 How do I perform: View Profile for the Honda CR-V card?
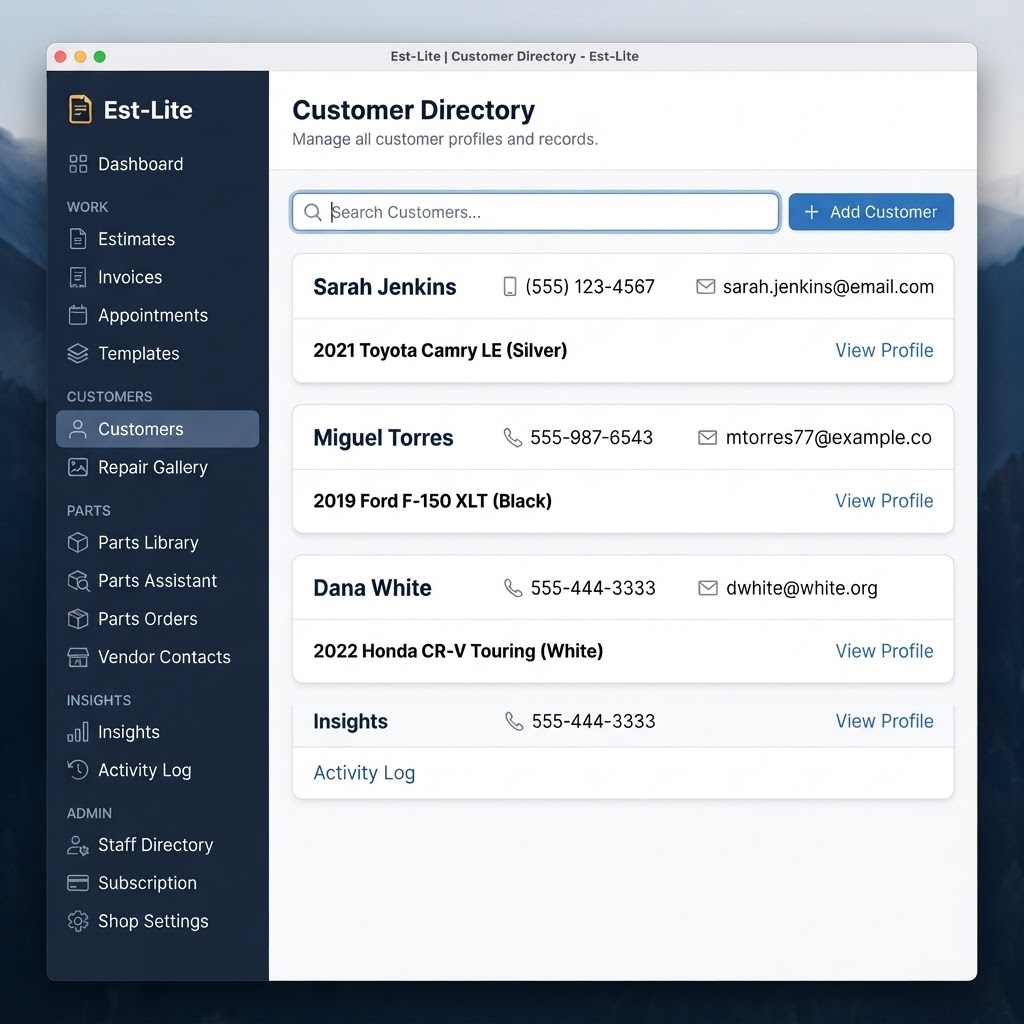point(884,651)
